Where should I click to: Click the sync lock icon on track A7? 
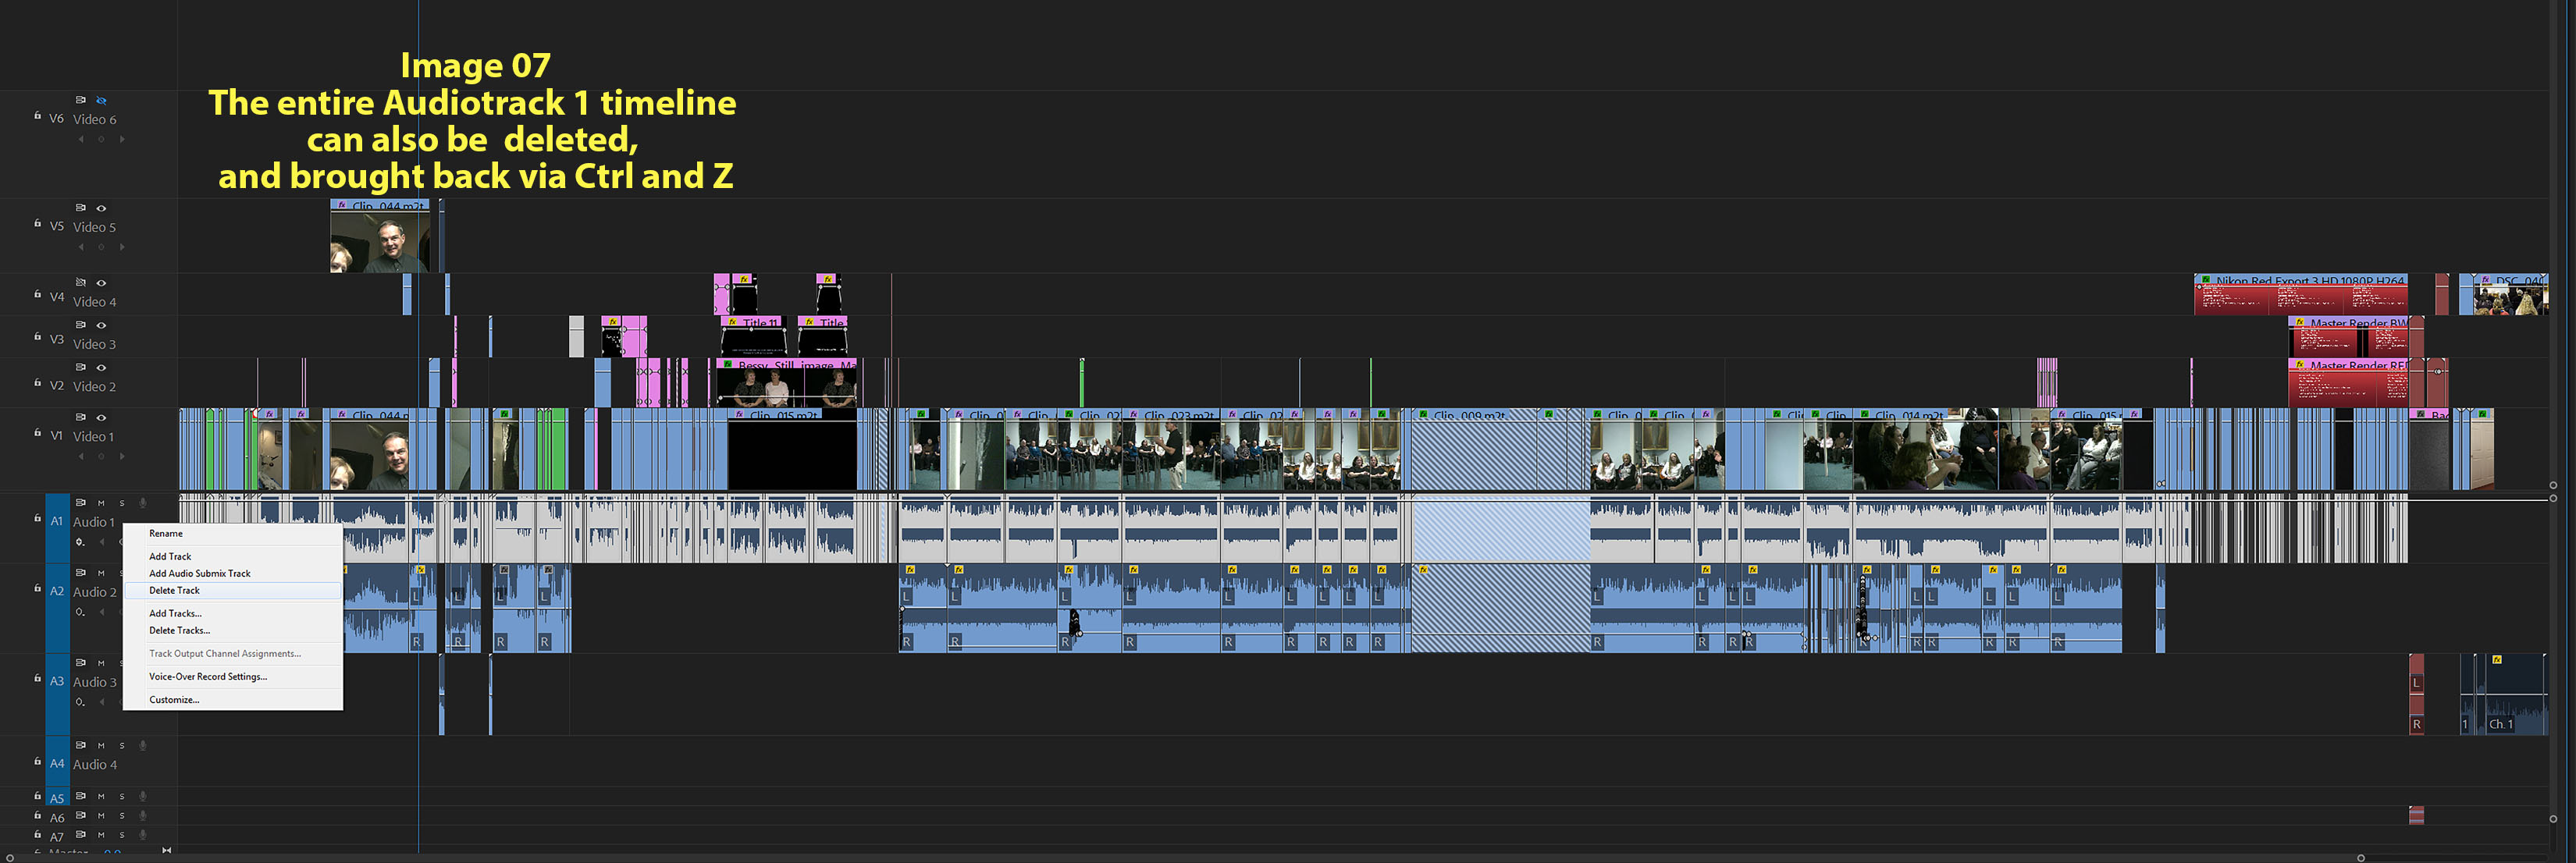(x=81, y=835)
